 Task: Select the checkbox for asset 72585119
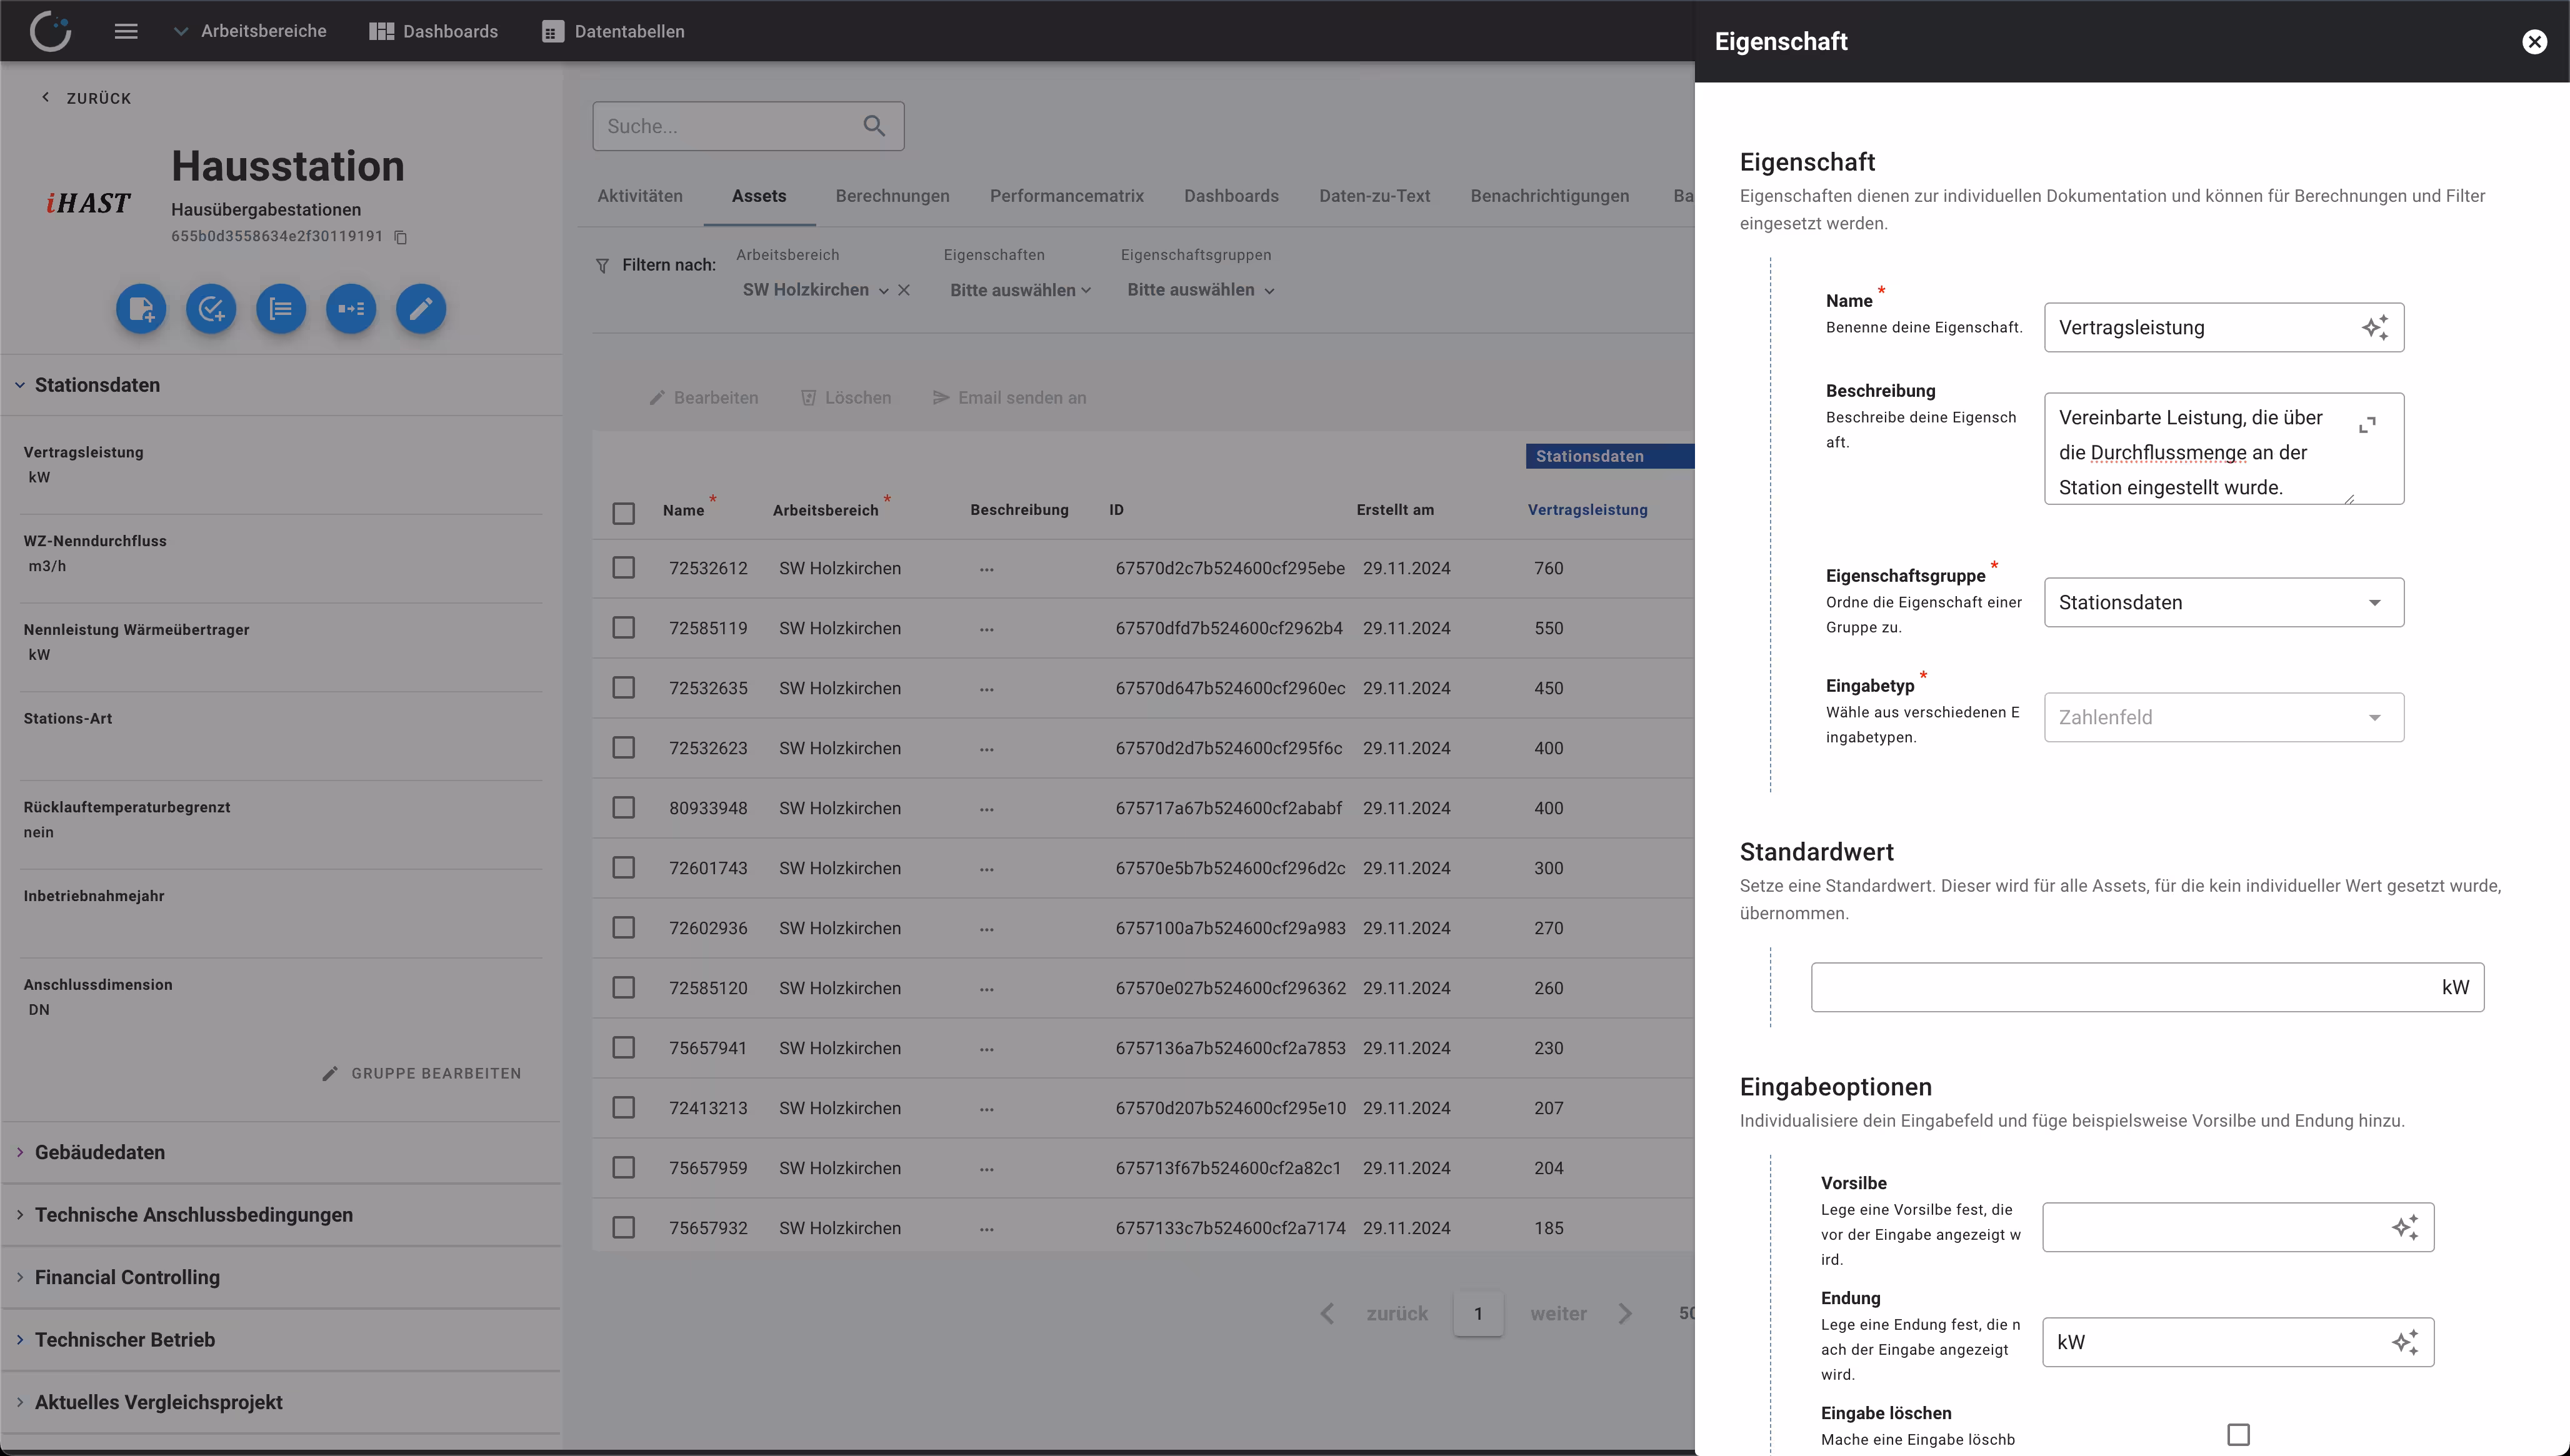623,628
